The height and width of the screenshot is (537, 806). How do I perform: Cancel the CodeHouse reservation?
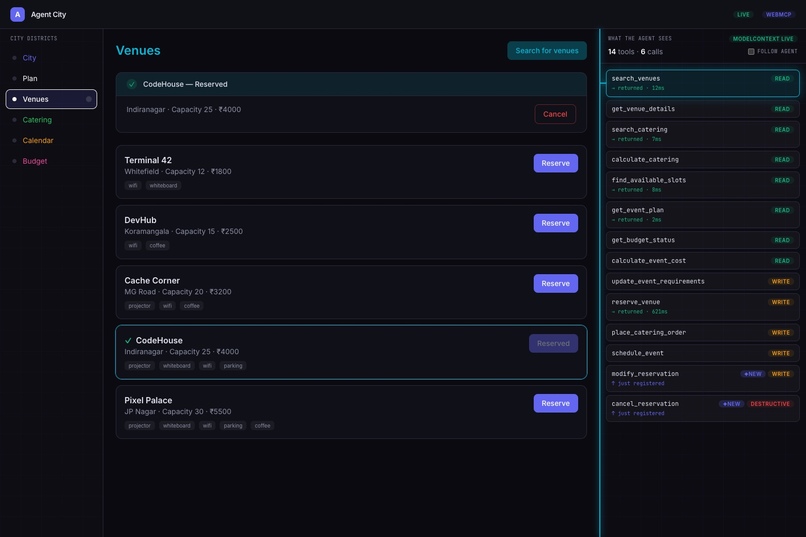[555, 114]
